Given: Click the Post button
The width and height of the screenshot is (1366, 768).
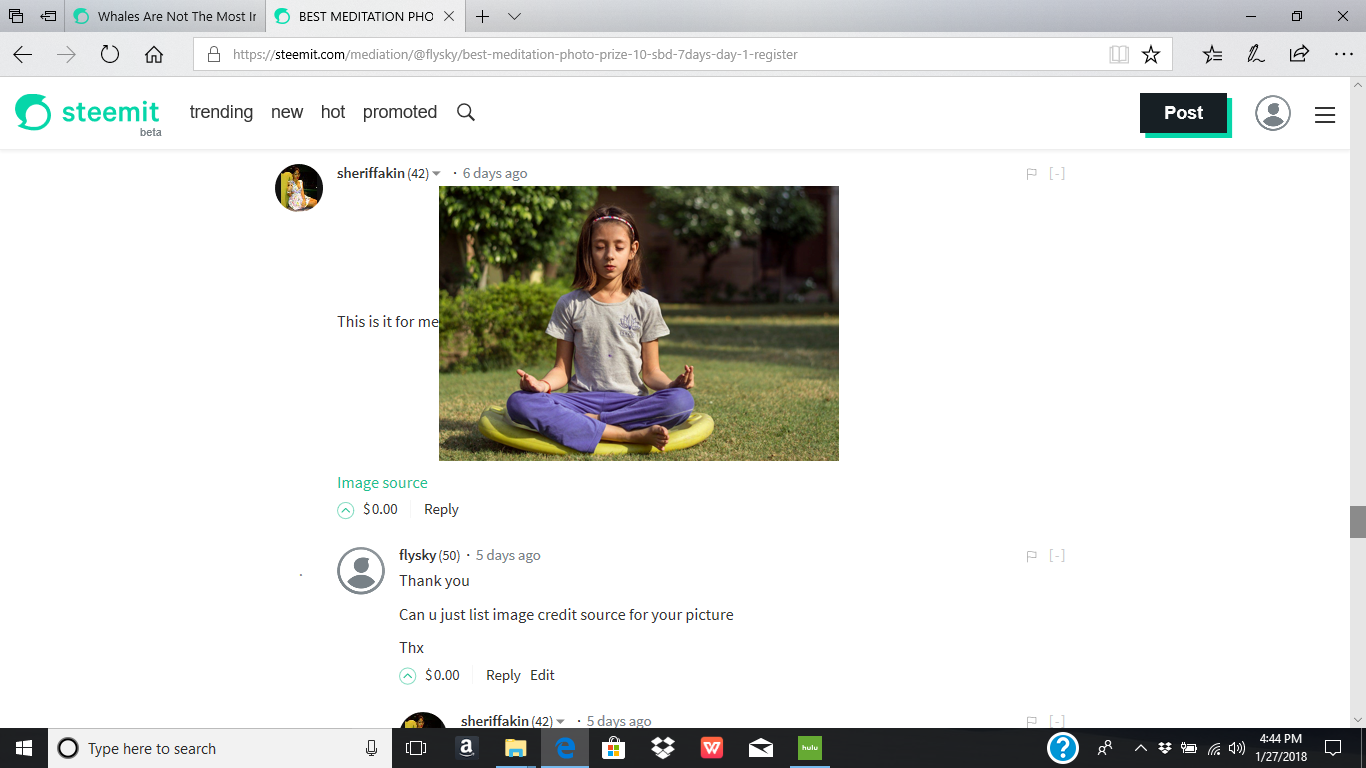Looking at the screenshot, I should point(1183,113).
